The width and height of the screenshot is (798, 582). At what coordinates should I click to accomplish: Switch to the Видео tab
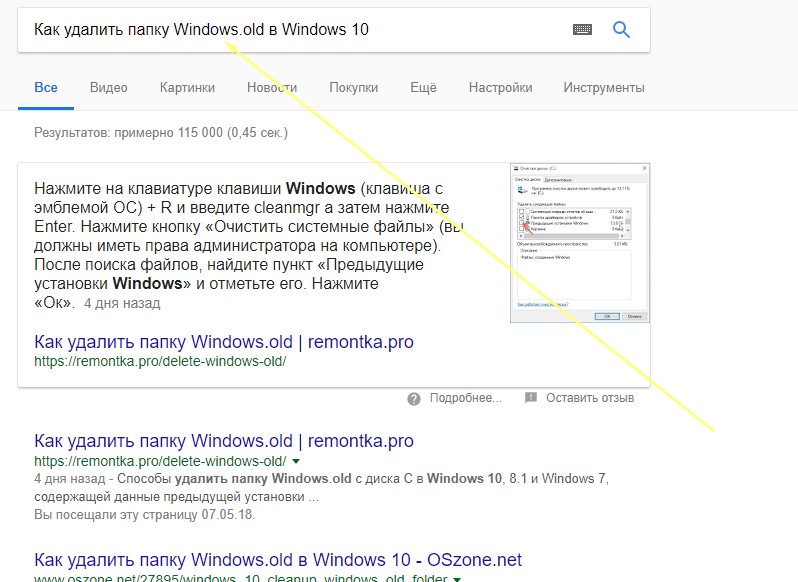(108, 88)
